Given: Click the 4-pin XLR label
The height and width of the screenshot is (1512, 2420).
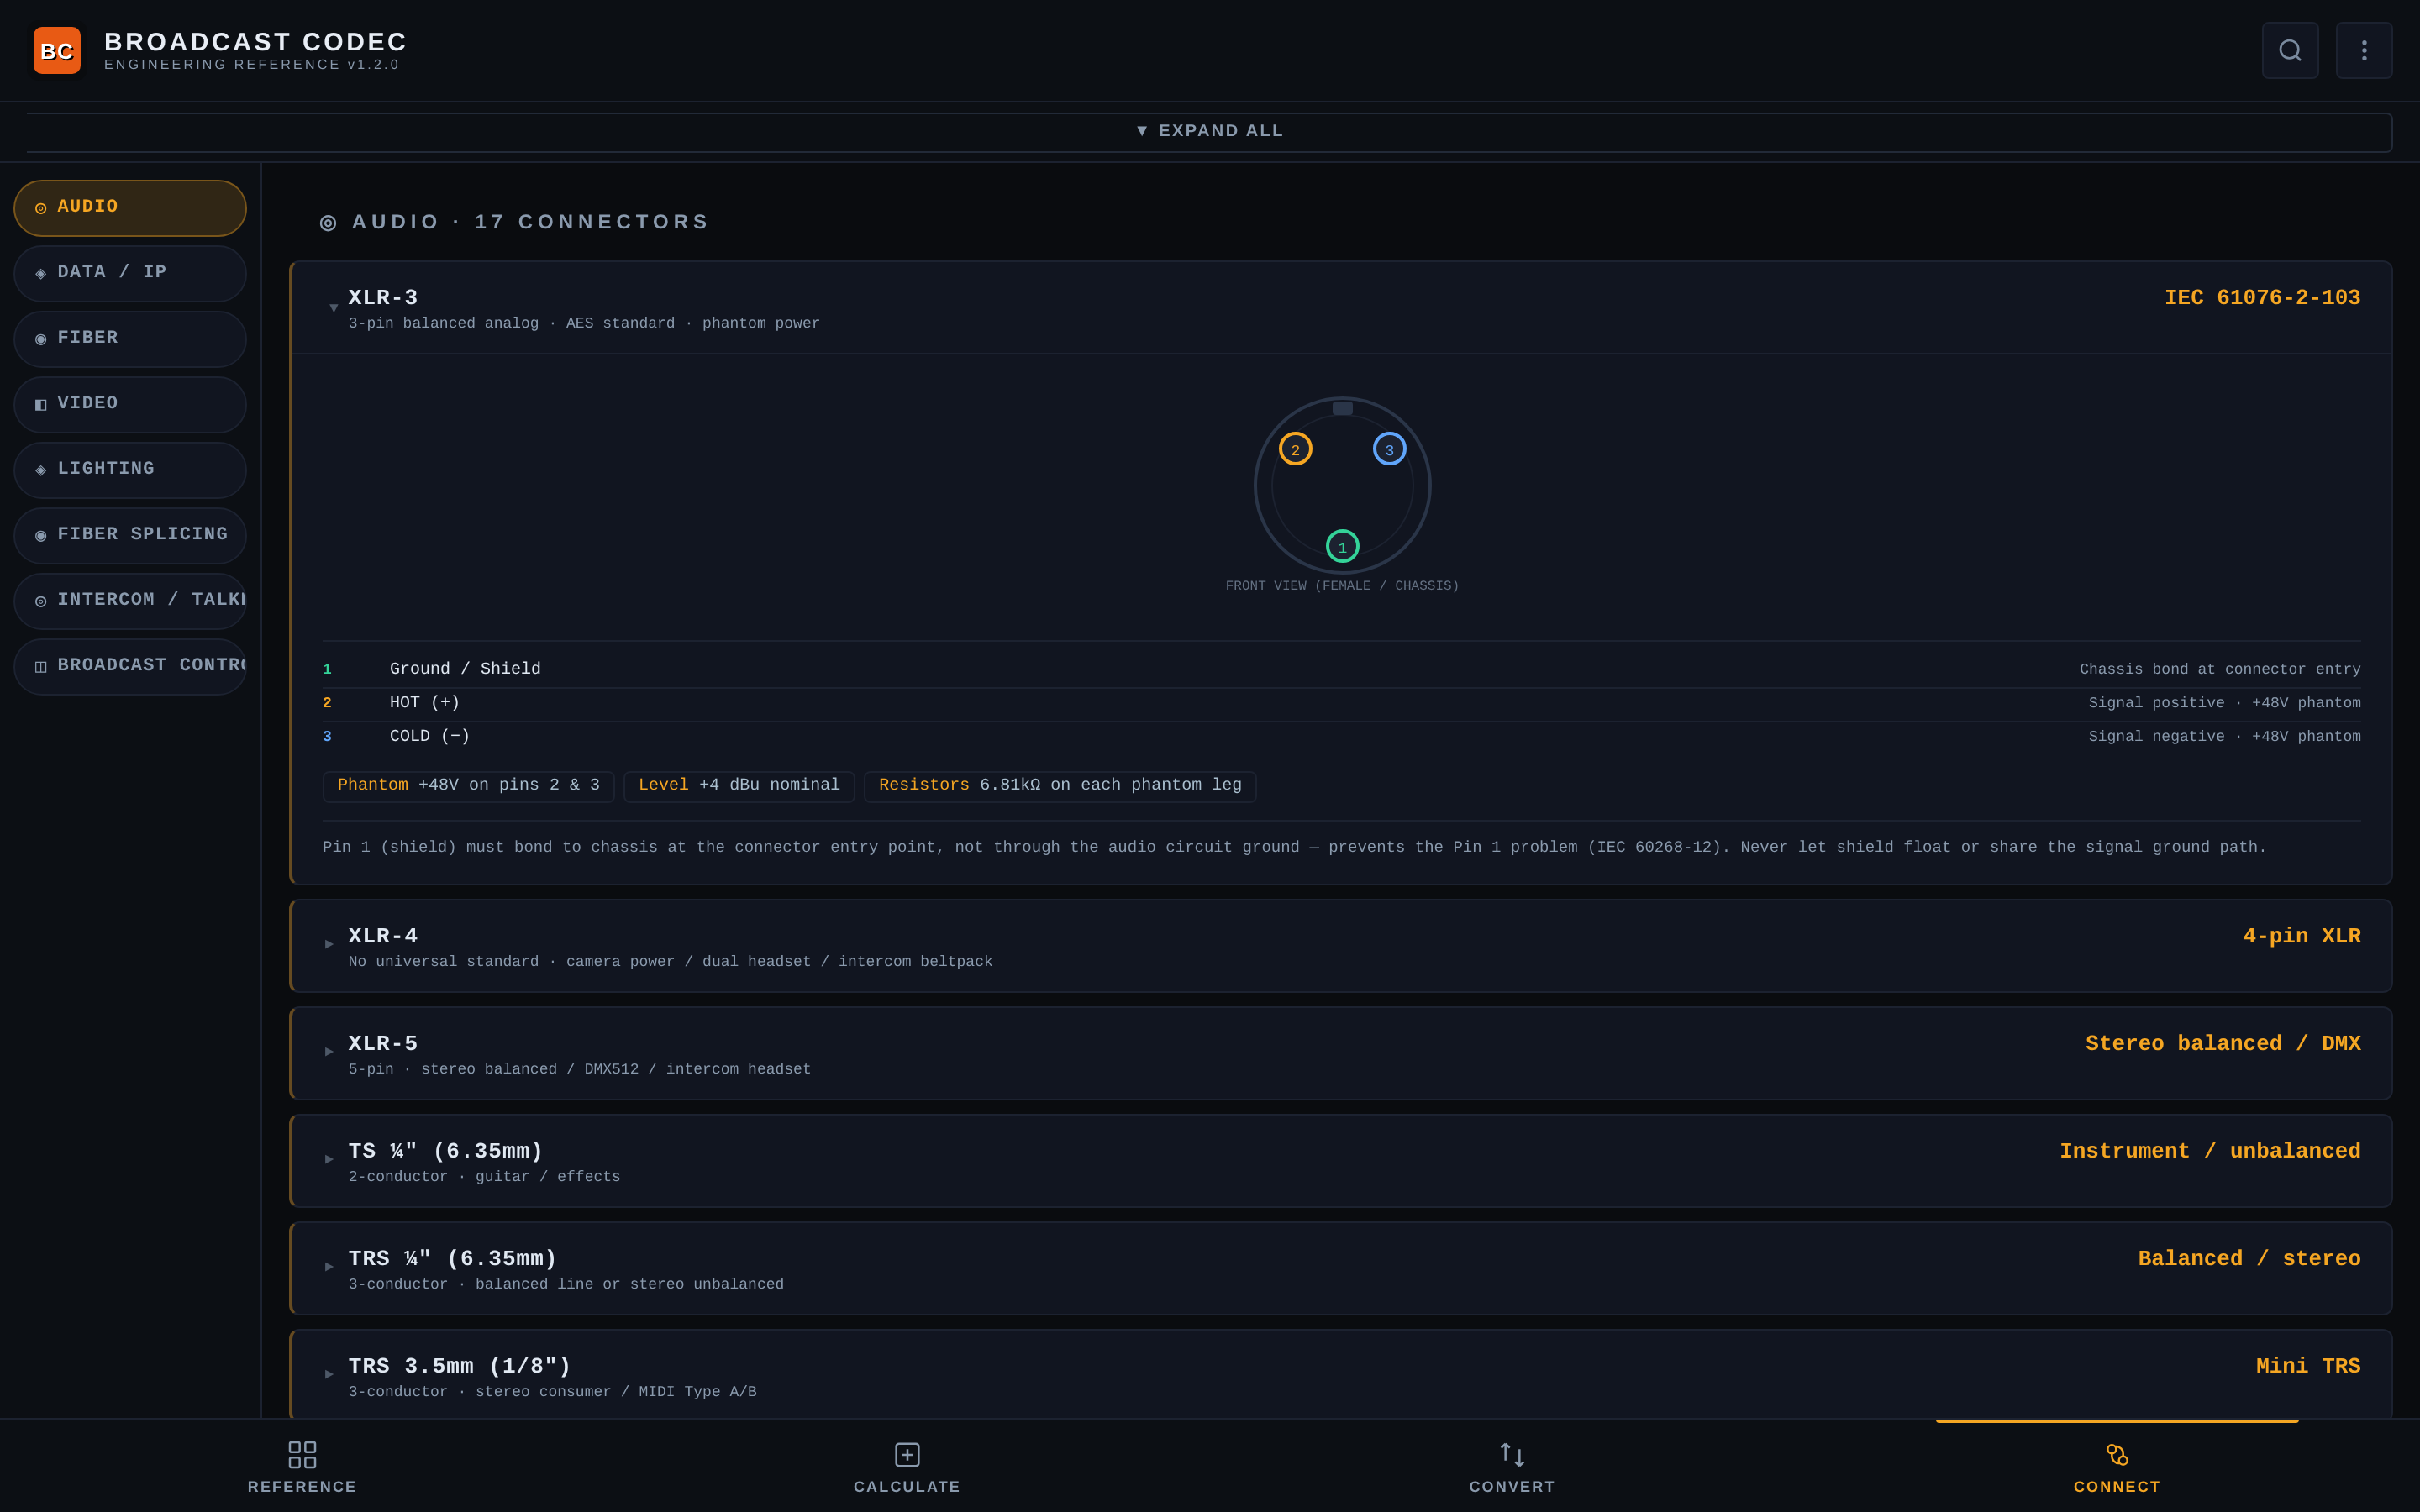Looking at the screenshot, I should [2301, 936].
